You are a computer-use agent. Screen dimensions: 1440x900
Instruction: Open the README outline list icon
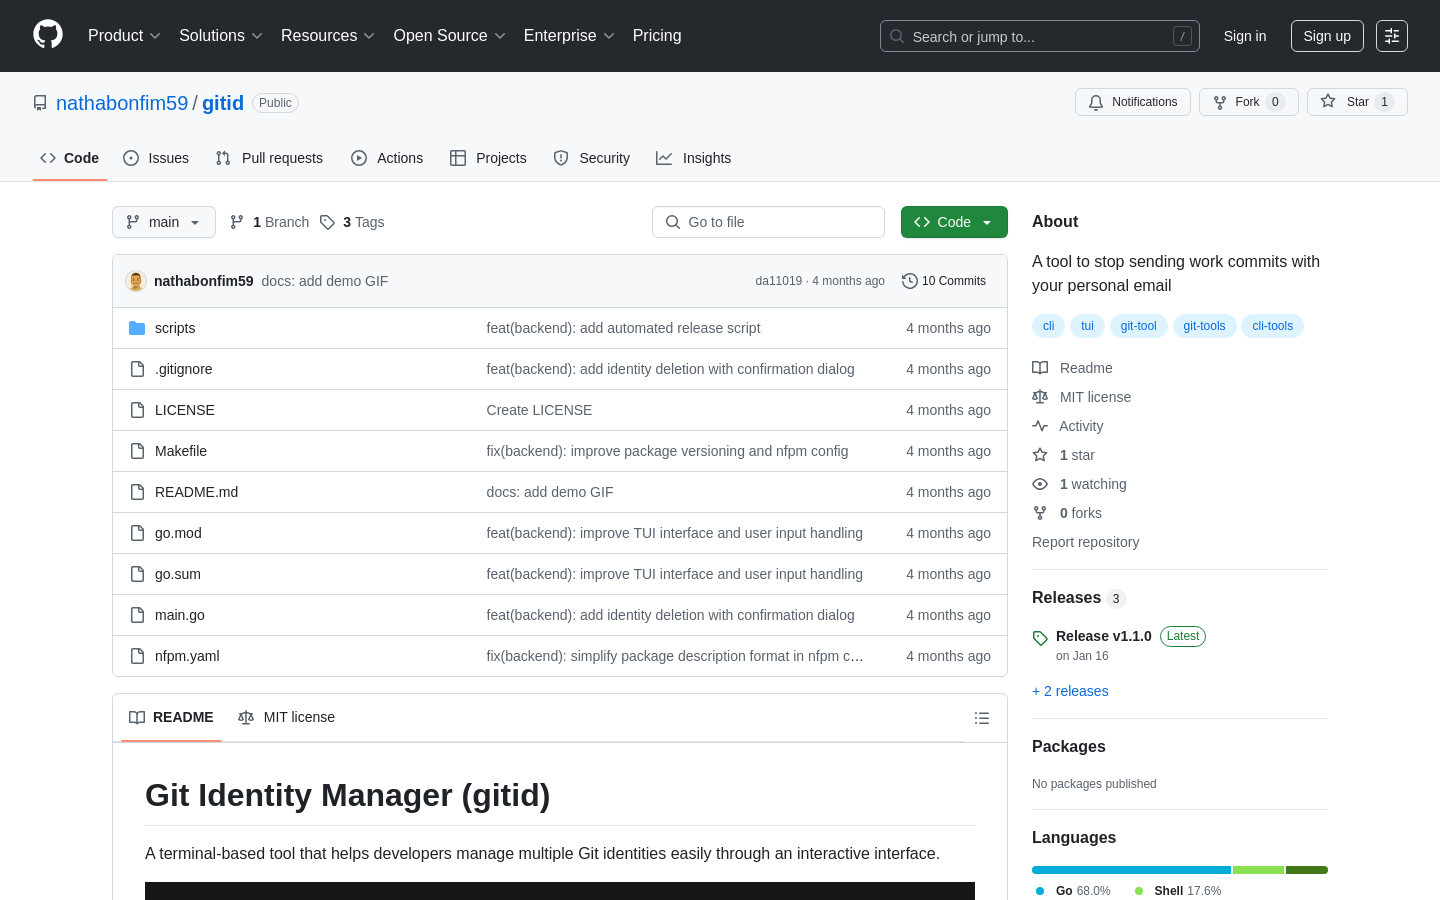pyautogui.click(x=982, y=718)
